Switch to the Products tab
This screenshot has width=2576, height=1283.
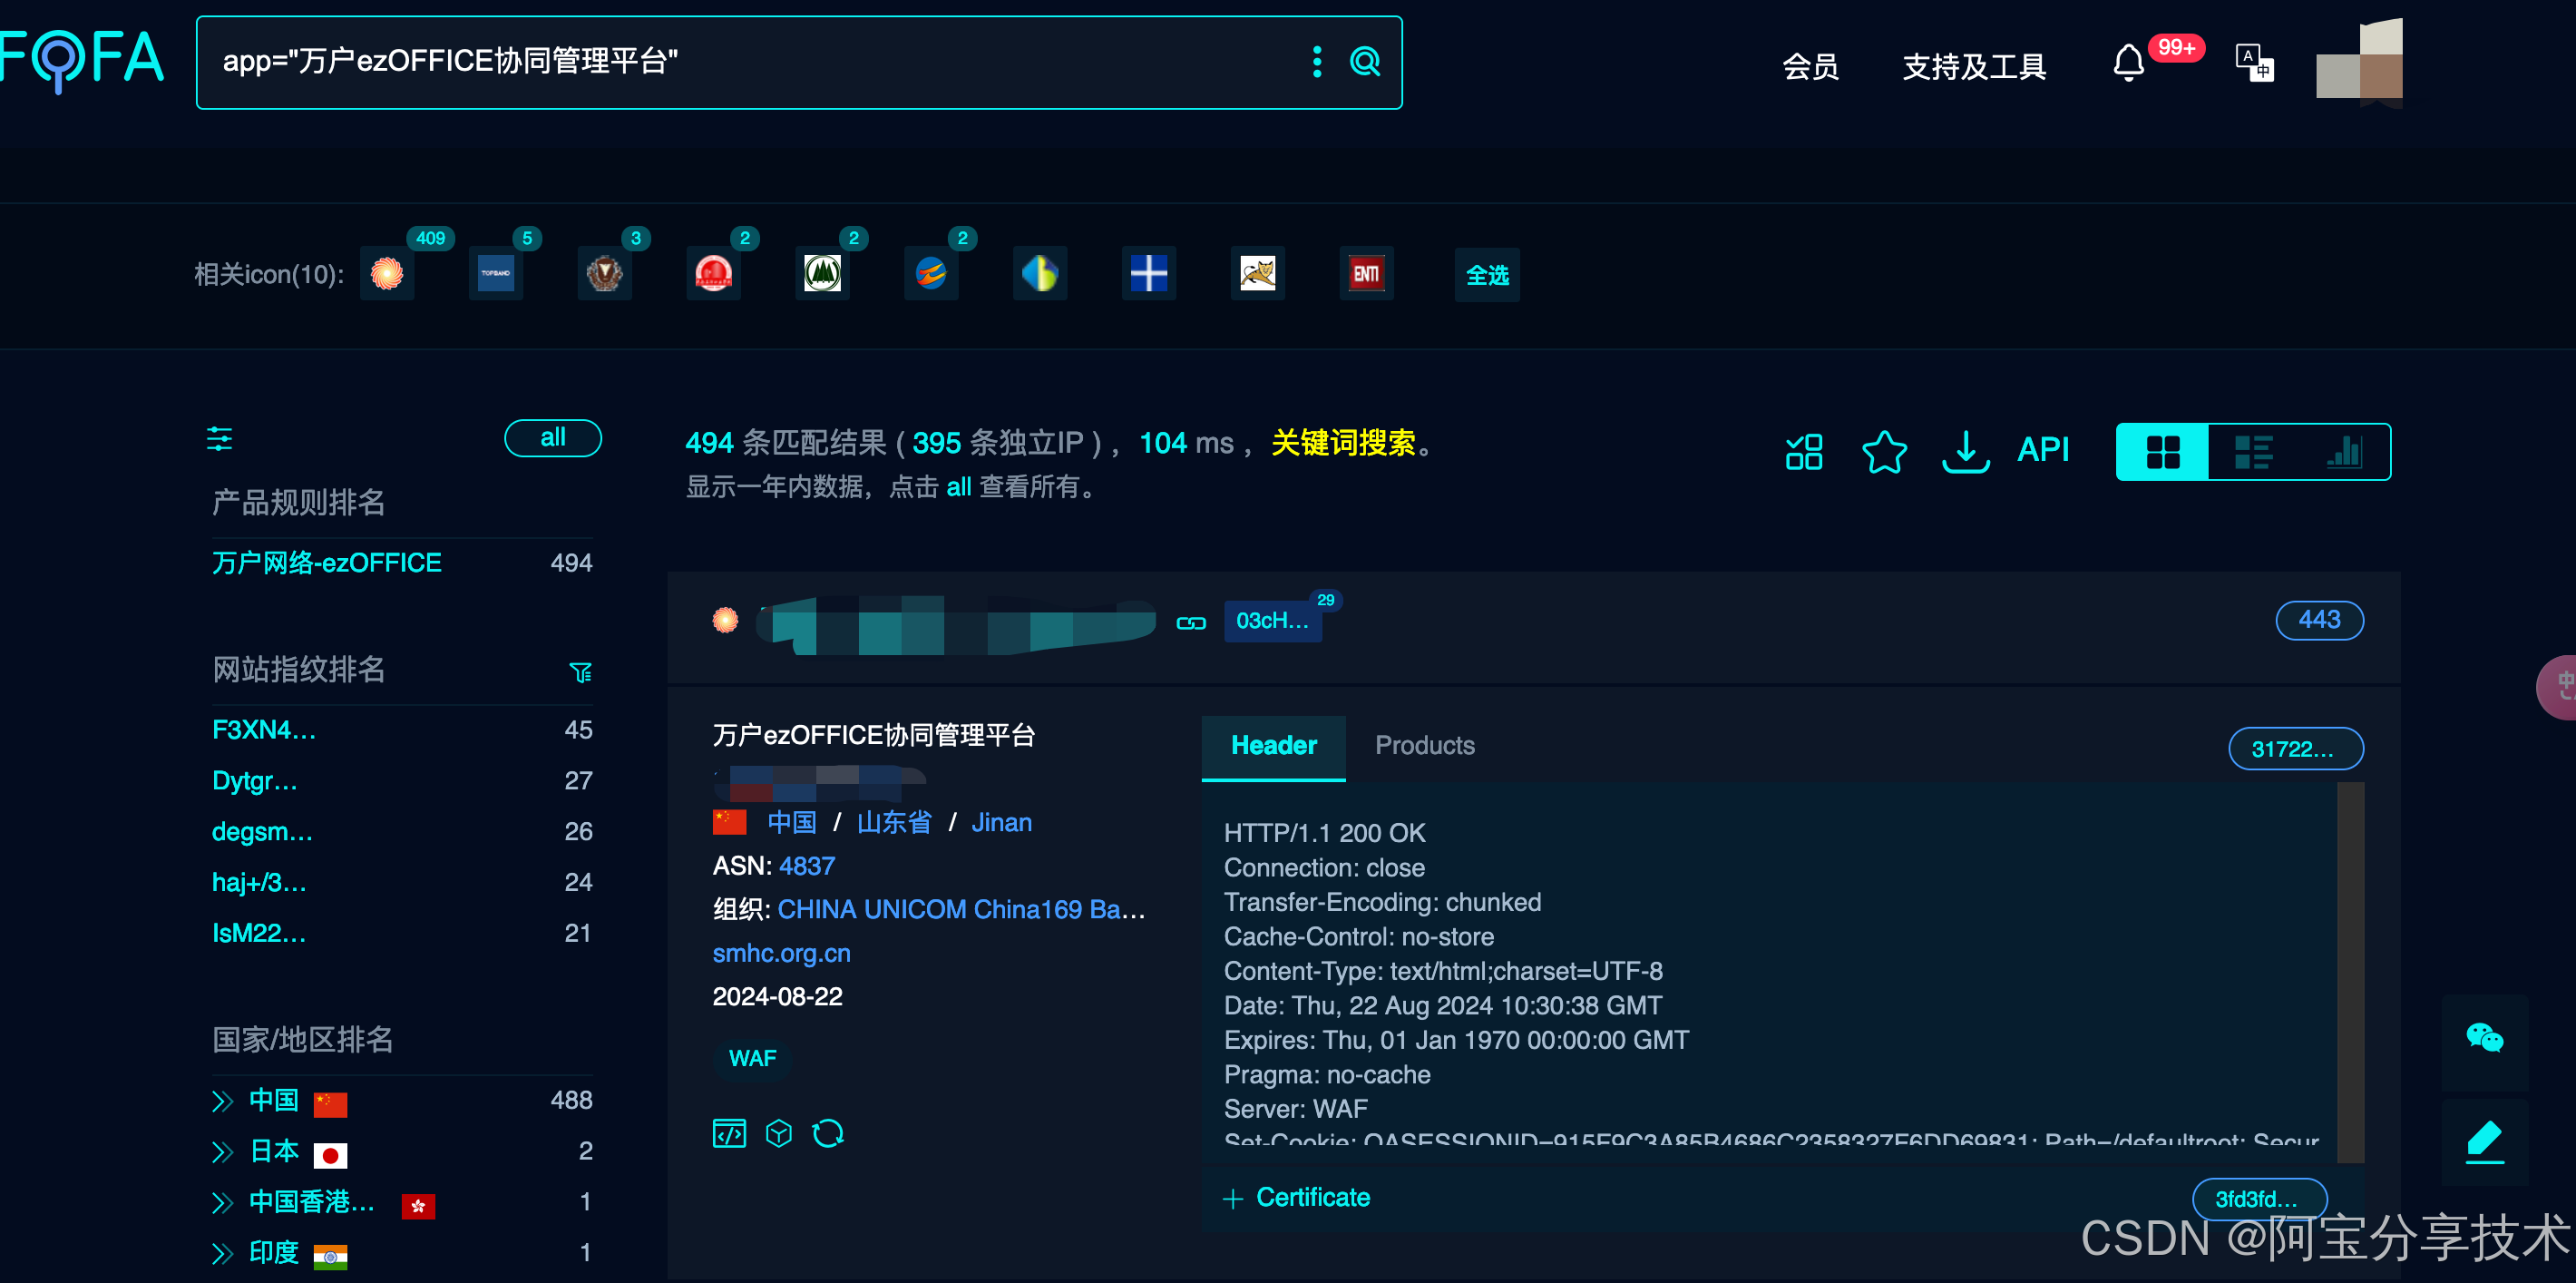(1424, 745)
